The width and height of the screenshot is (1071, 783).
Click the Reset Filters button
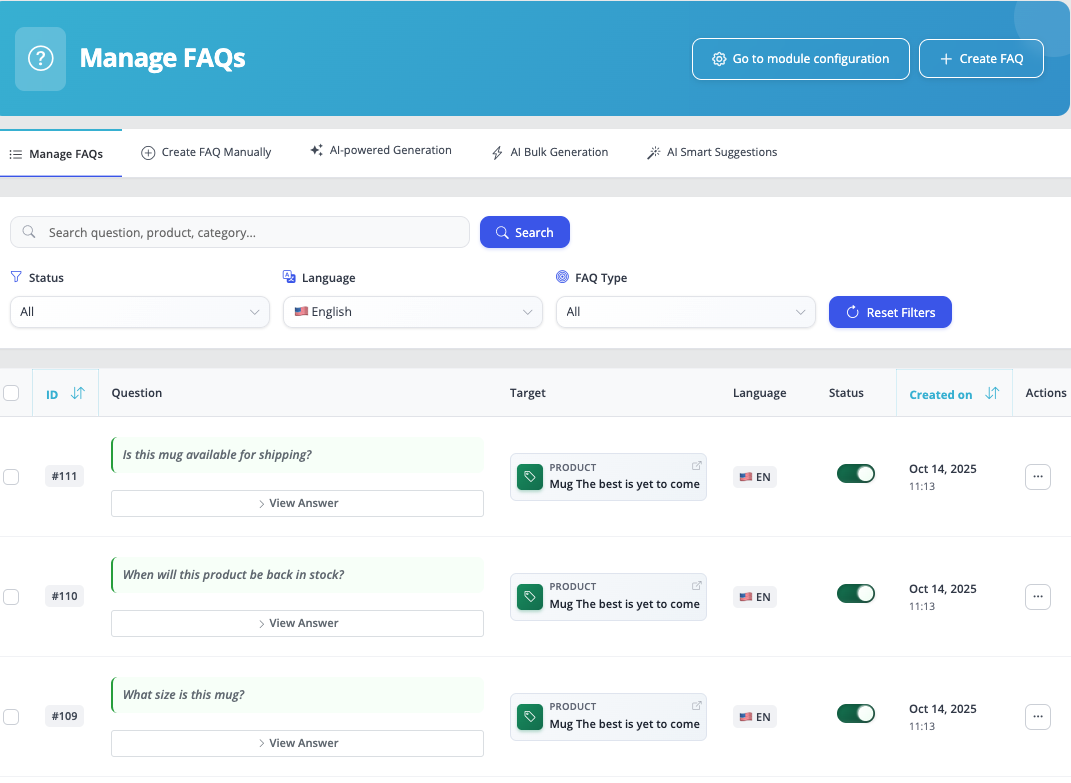[x=890, y=312]
